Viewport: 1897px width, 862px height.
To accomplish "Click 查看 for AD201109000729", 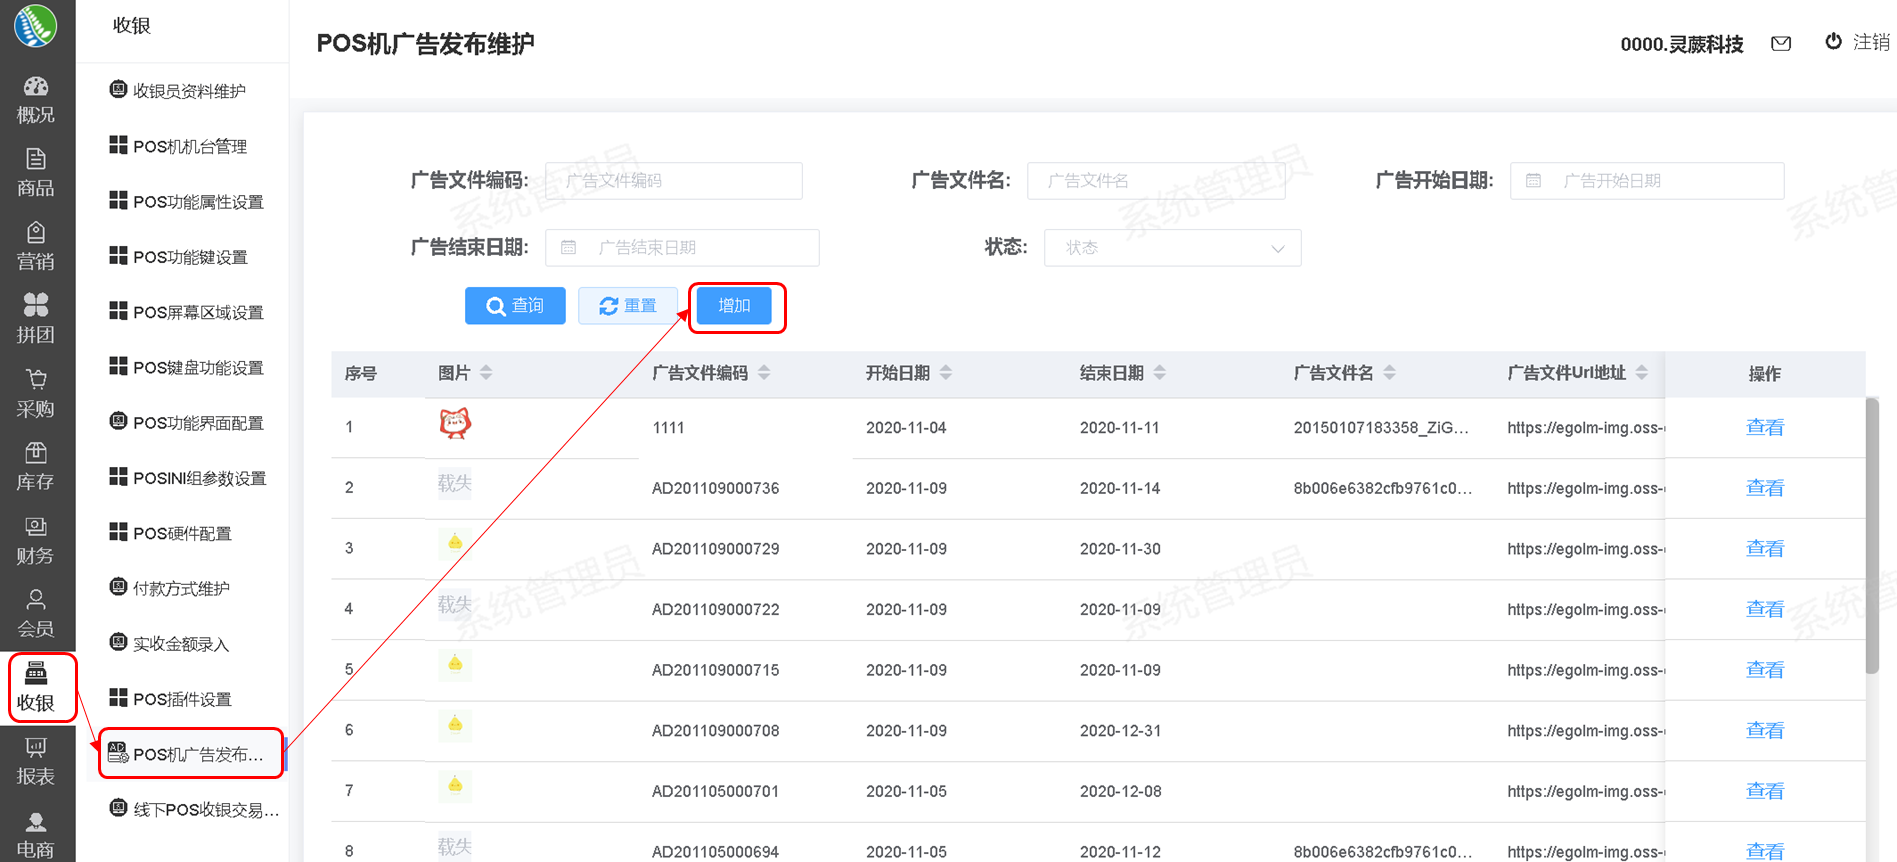I will (x=1765, y=549).
